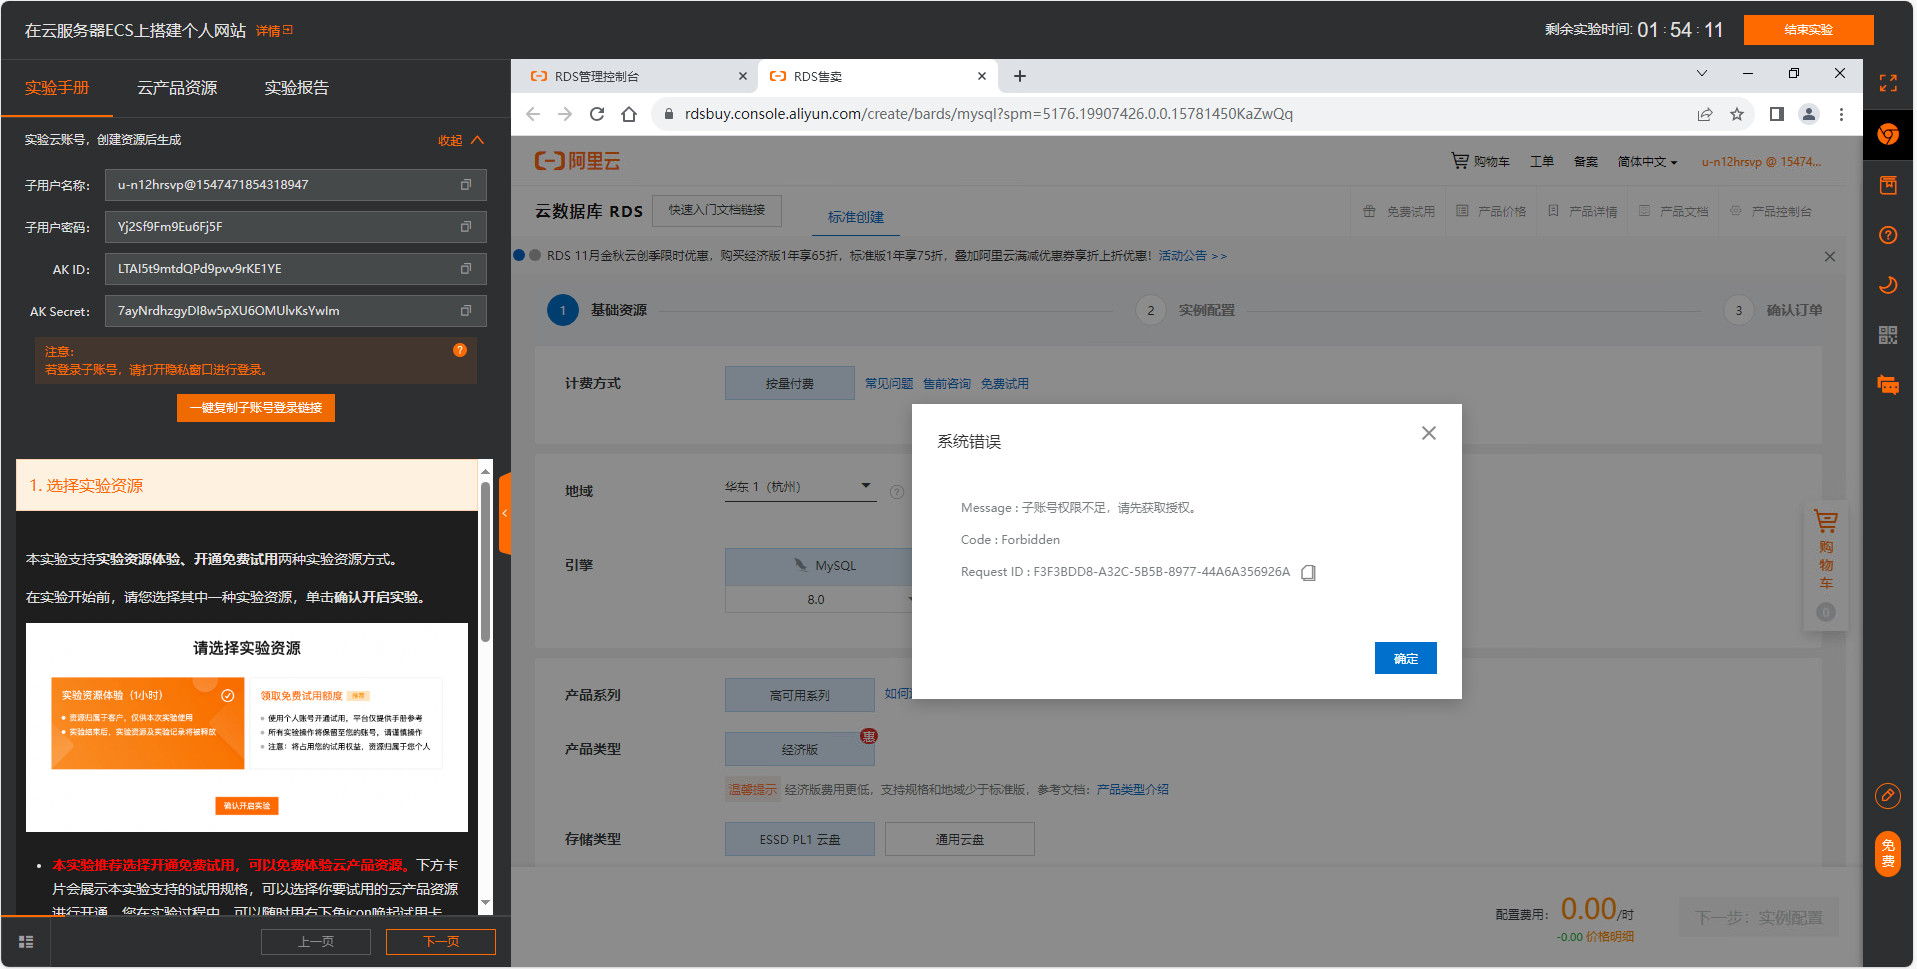Select 通用云盘 storage type
The width and height of the screenshot is (1917, 969).
pos(960,839)
